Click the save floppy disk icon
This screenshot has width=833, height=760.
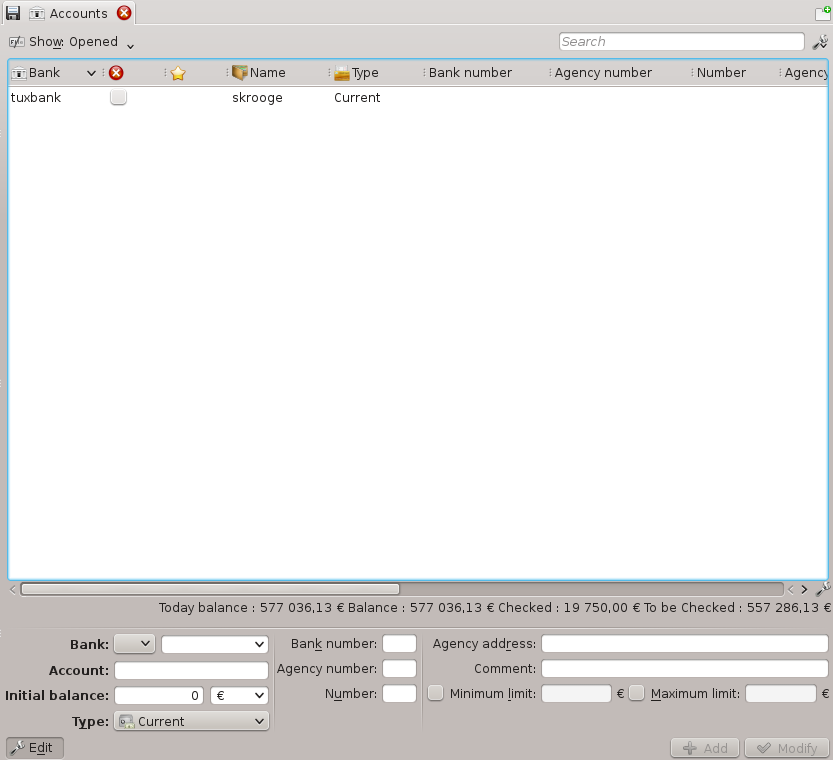pyautogui.click(x=13, y=13)
